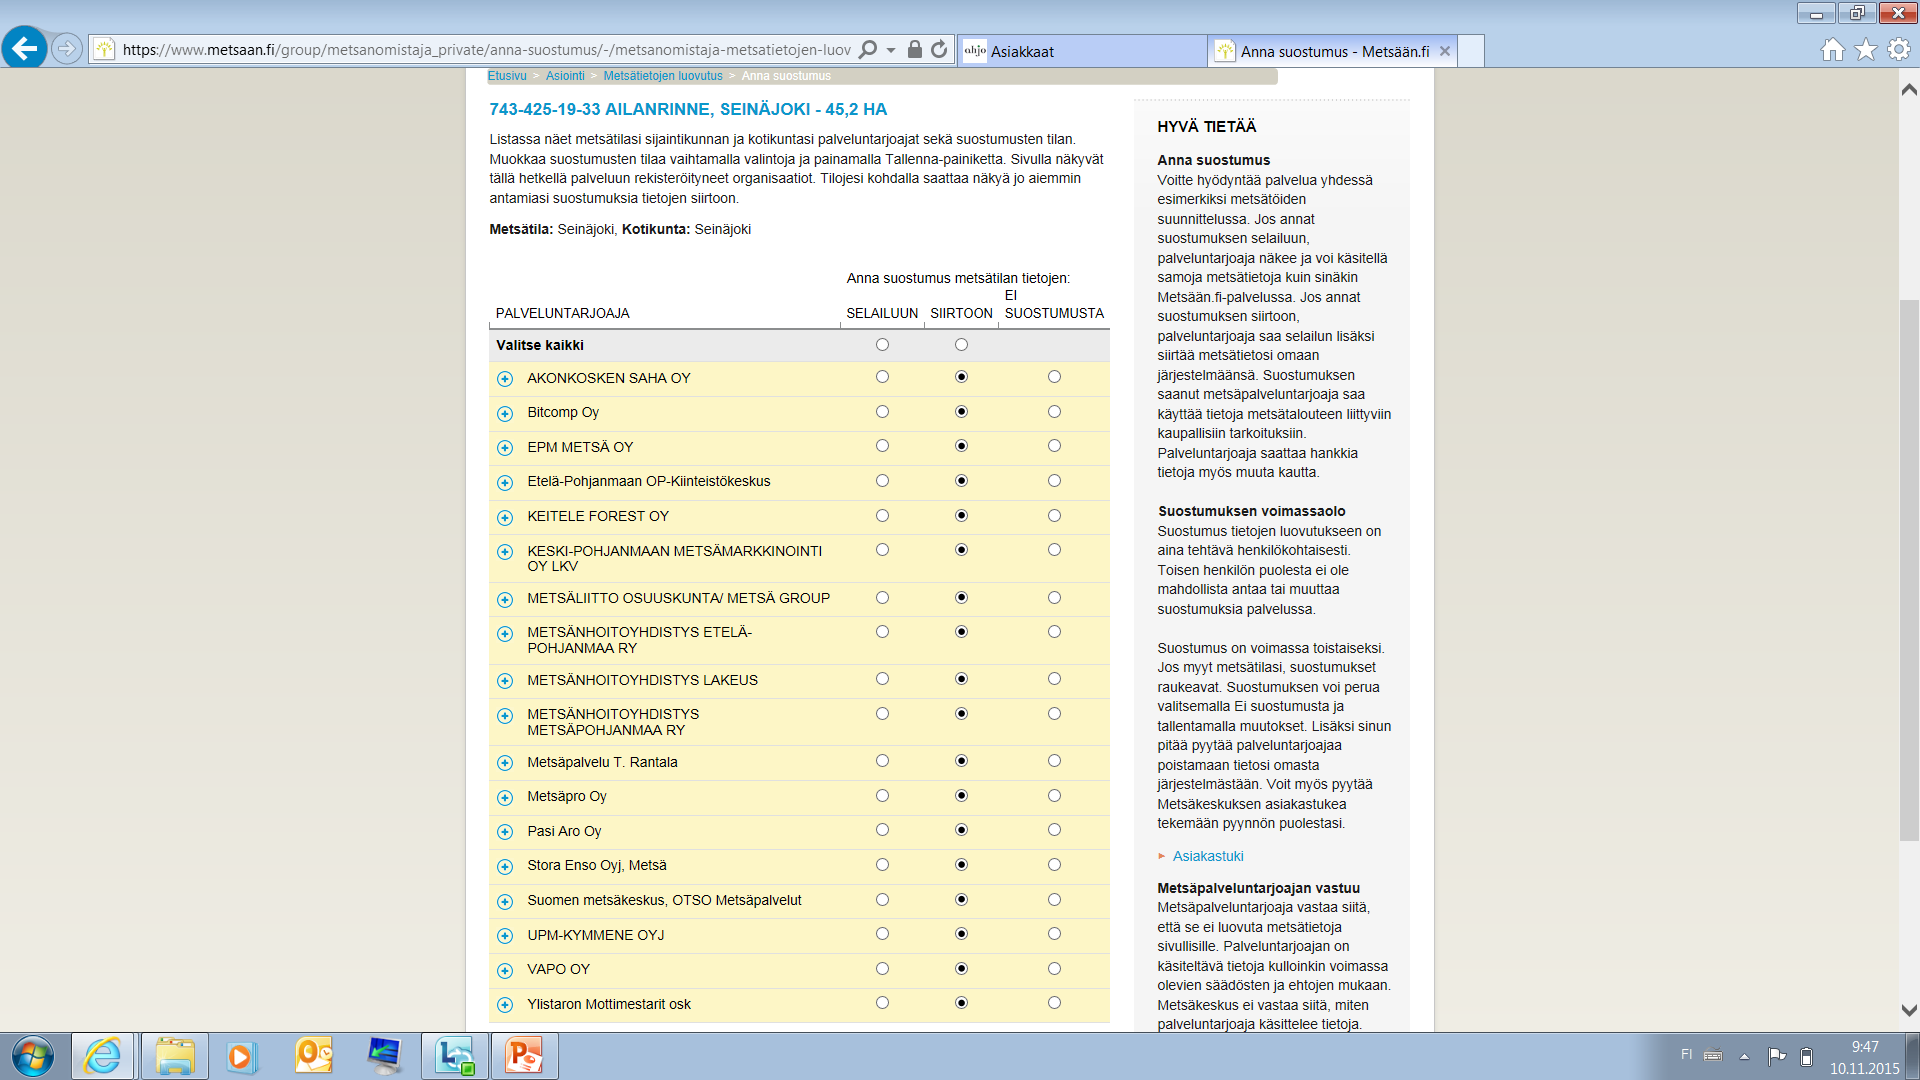Choose Selailuun for Ylistaron Mottimestarit osk
1920x1080 pixels.
(x=882, y=1003)
